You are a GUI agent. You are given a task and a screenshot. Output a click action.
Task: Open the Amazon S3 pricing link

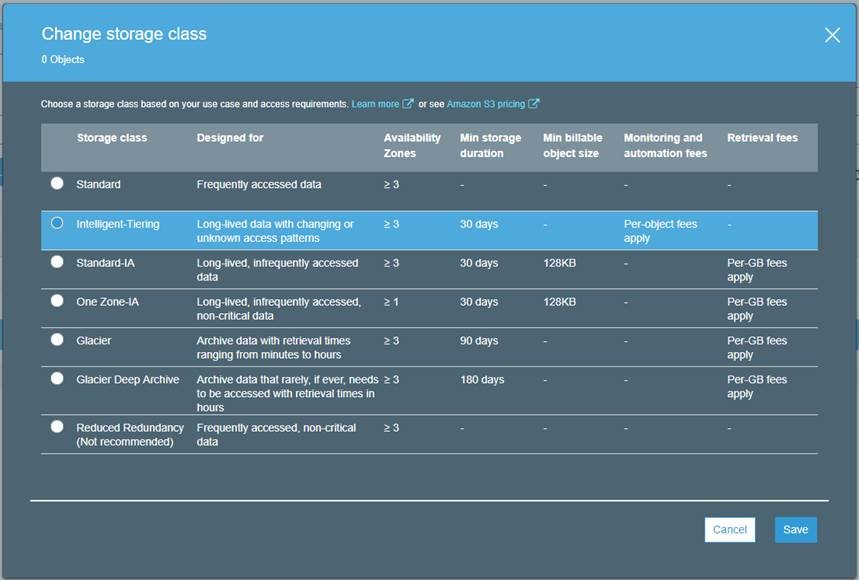click(x=485, y=104)
